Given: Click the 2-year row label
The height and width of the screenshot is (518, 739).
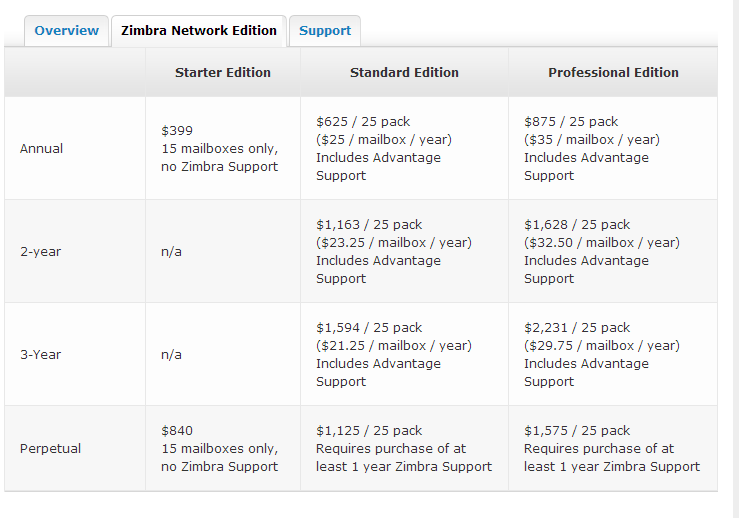Looking at the screenshot, I should (x=40, y=252).
